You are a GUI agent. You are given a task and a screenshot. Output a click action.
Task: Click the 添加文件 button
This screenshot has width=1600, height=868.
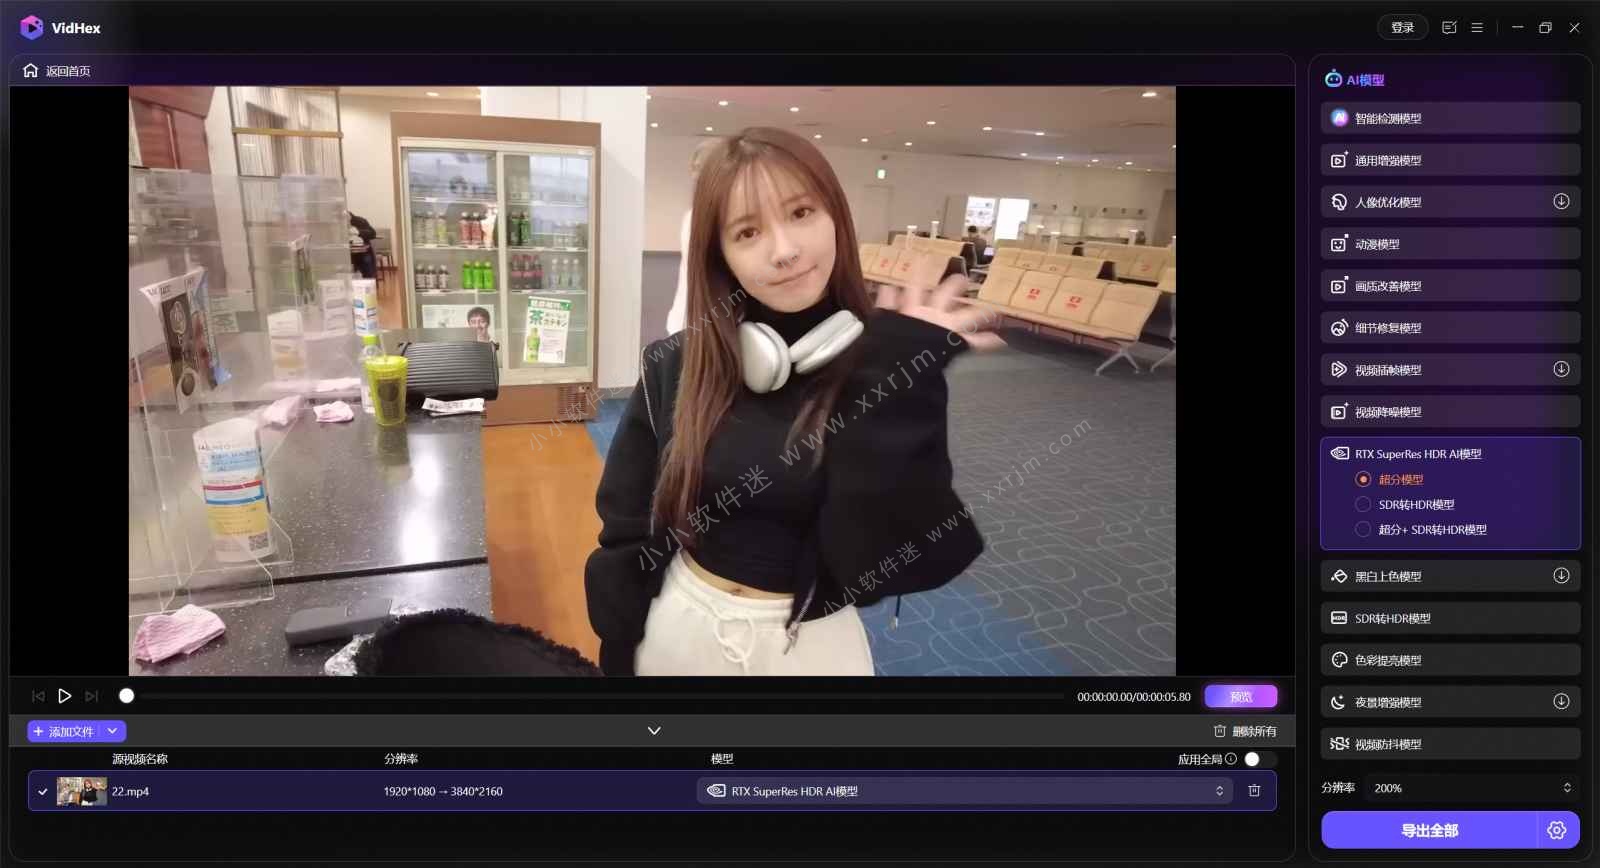(63, 731)
